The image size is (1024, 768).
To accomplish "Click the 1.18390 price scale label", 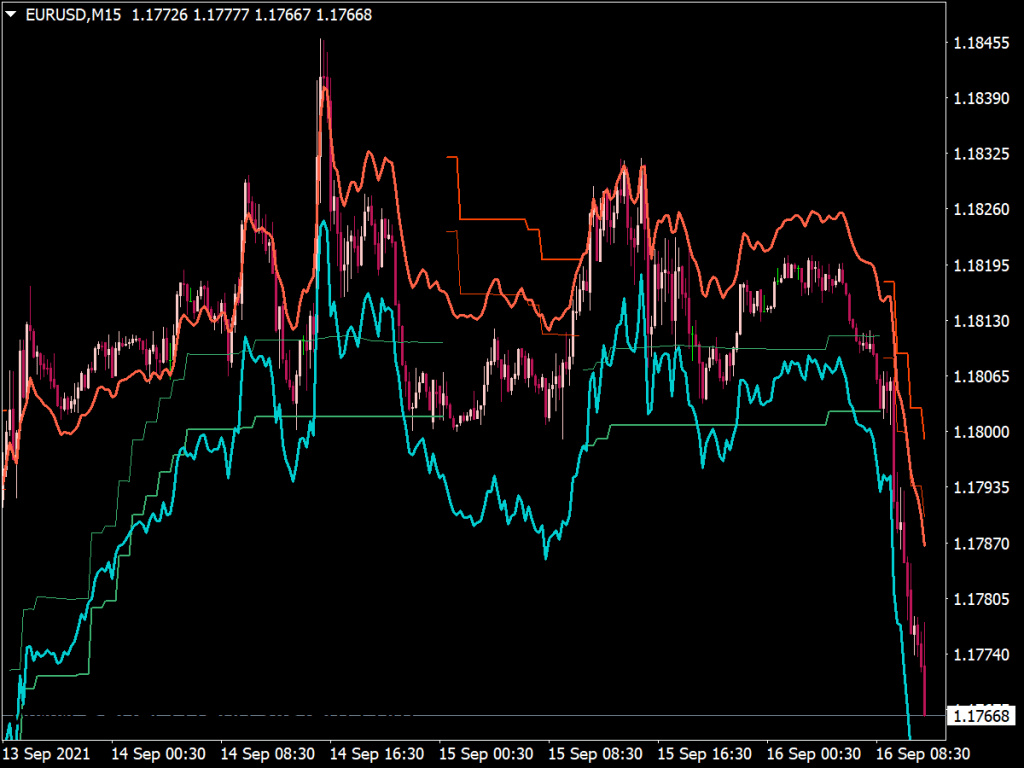I will [981, 99].
